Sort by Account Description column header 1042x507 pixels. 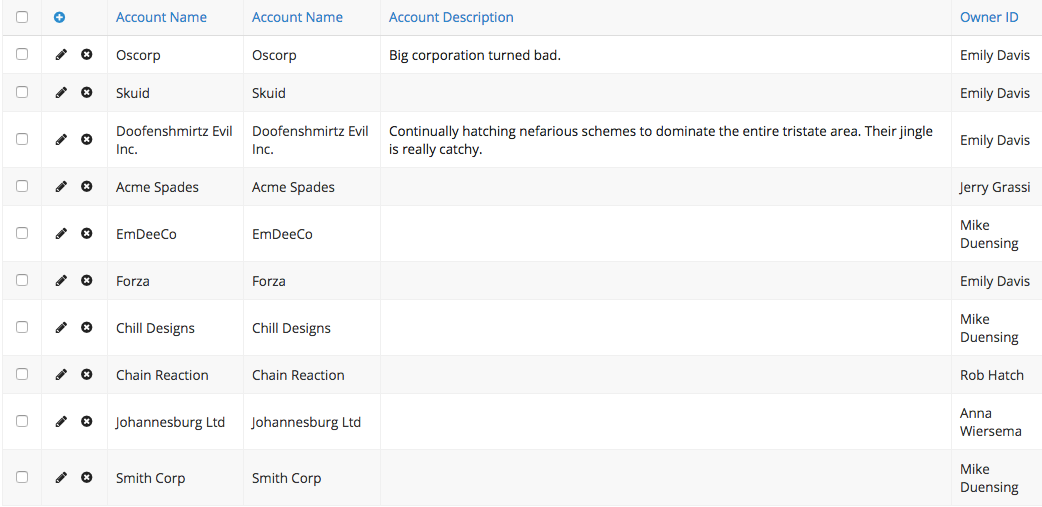451,17
